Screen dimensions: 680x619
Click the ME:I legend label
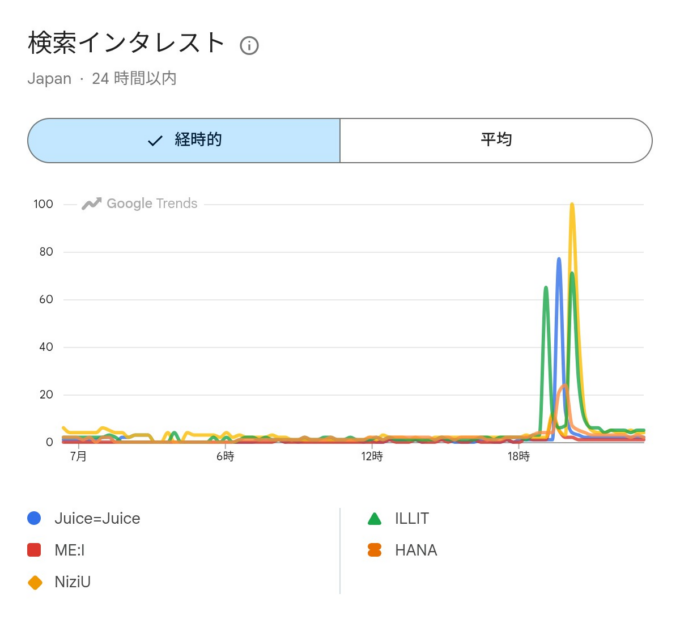(x=69, y=550)
